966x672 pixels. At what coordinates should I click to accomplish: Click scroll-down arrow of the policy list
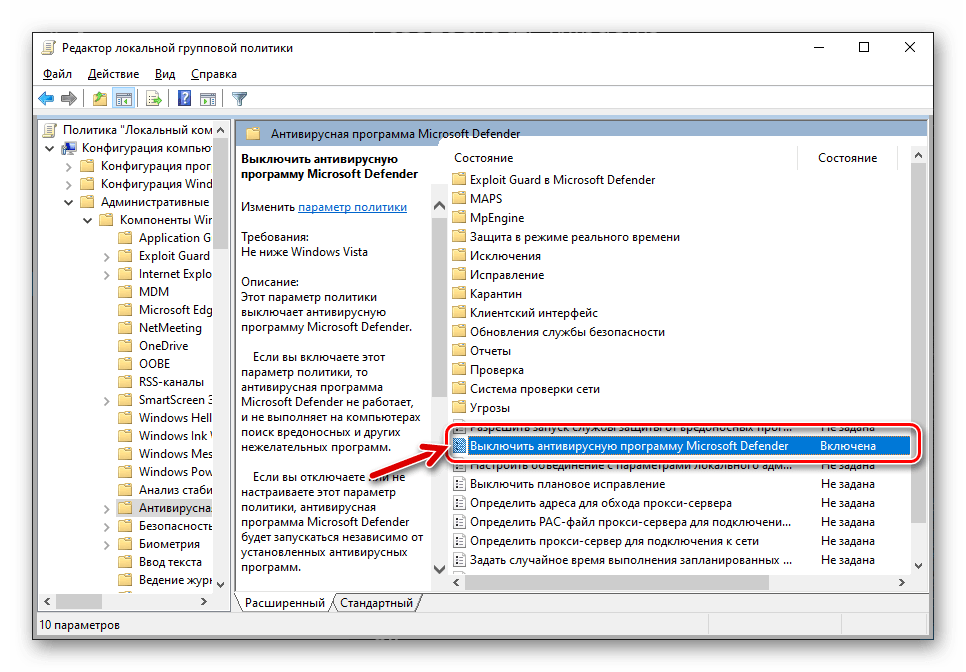918,565
